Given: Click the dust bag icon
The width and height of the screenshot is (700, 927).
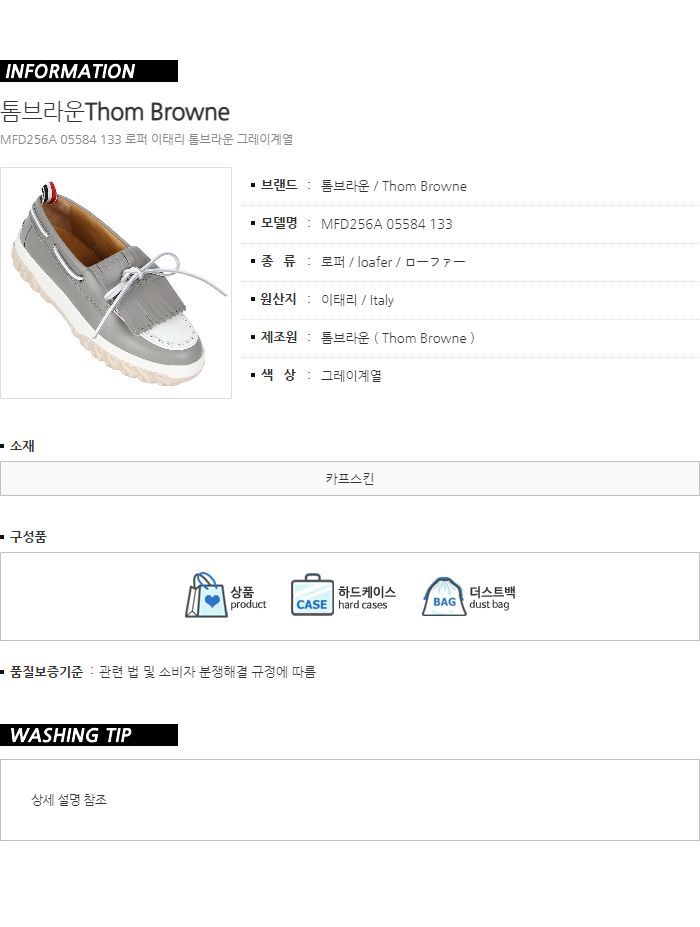Looking at the screenshot, I should (x=444, y=596).
